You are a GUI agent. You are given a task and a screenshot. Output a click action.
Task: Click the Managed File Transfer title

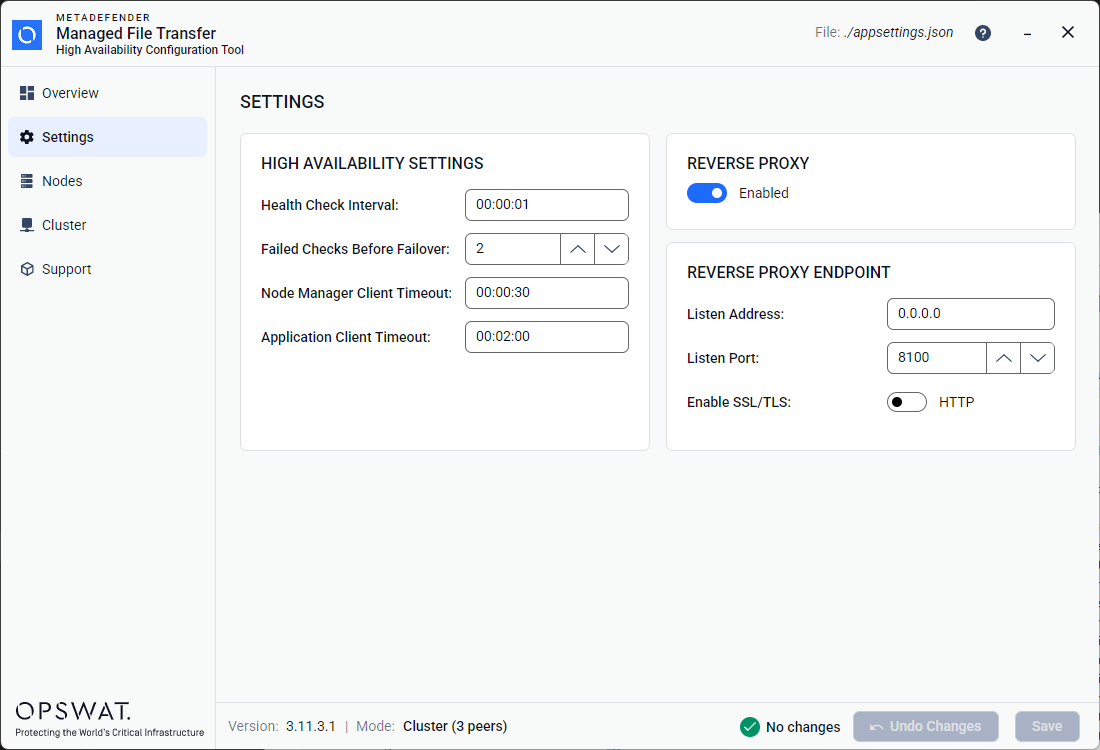pos(136,33)
